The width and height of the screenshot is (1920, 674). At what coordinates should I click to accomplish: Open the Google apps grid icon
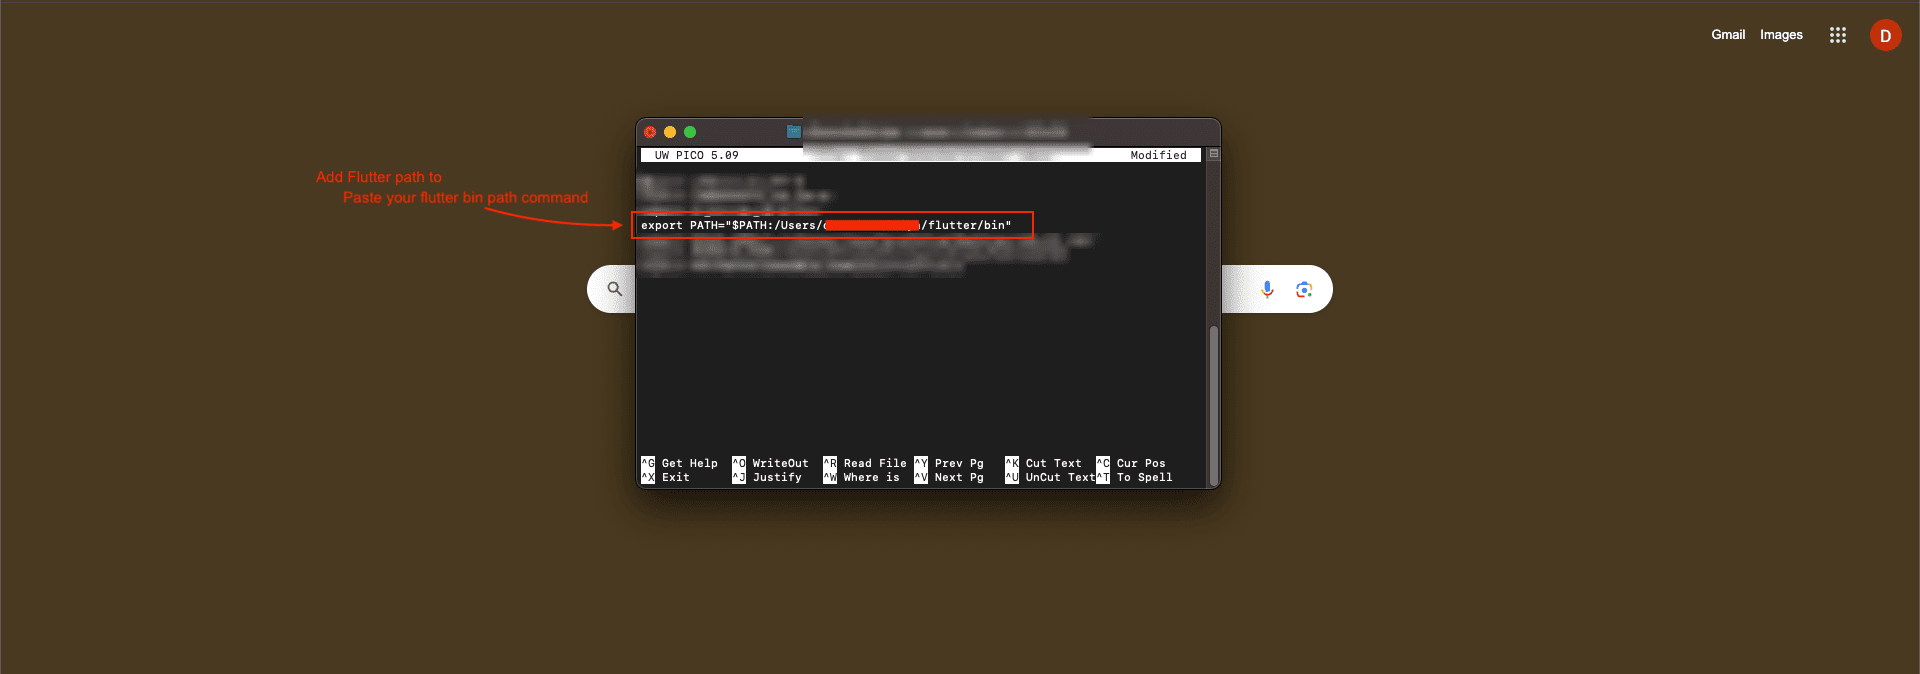(1837, 35)
